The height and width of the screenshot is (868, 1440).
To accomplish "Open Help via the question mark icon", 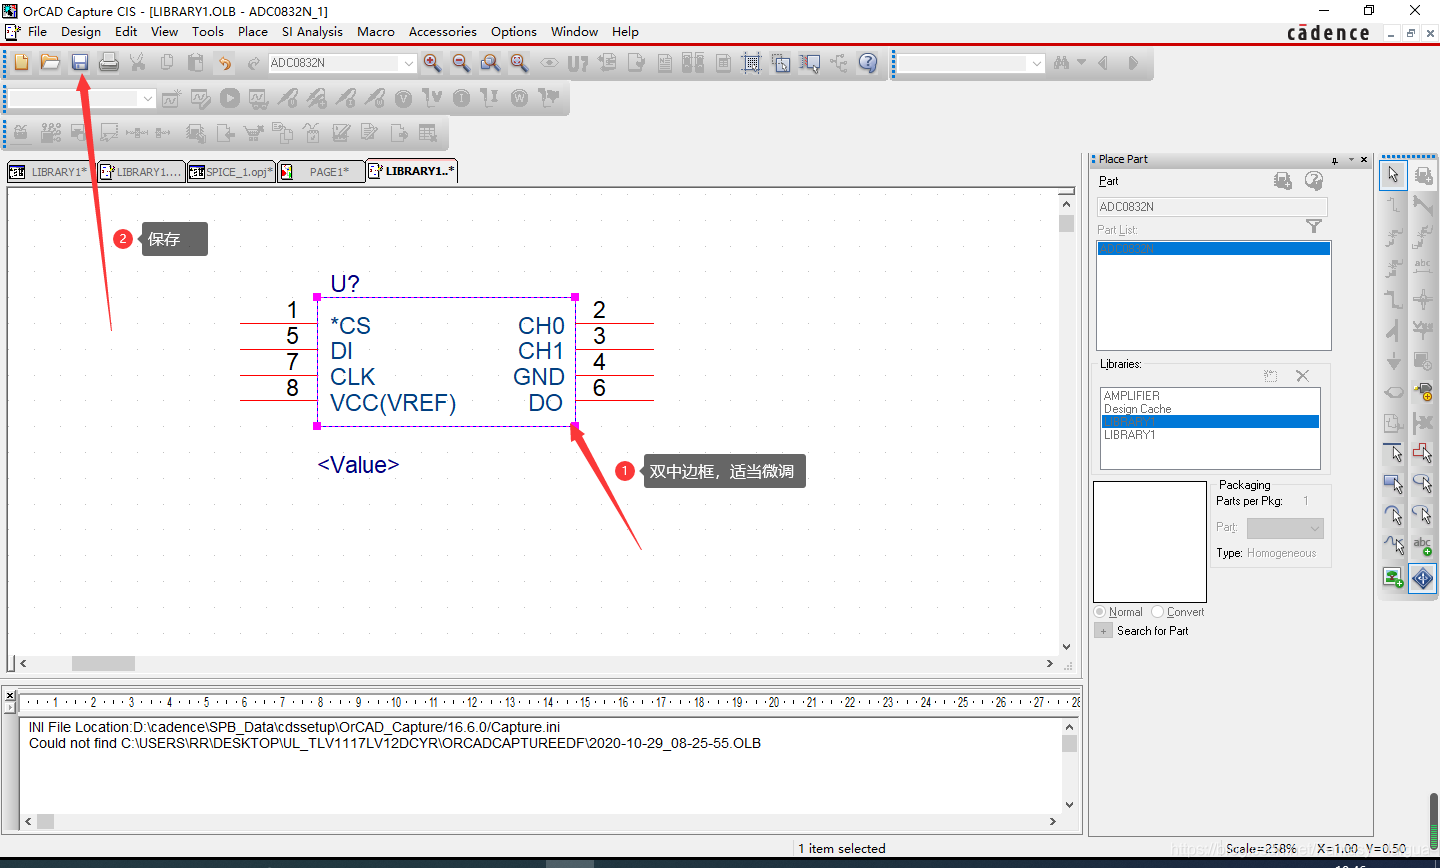I will (868, 63).
